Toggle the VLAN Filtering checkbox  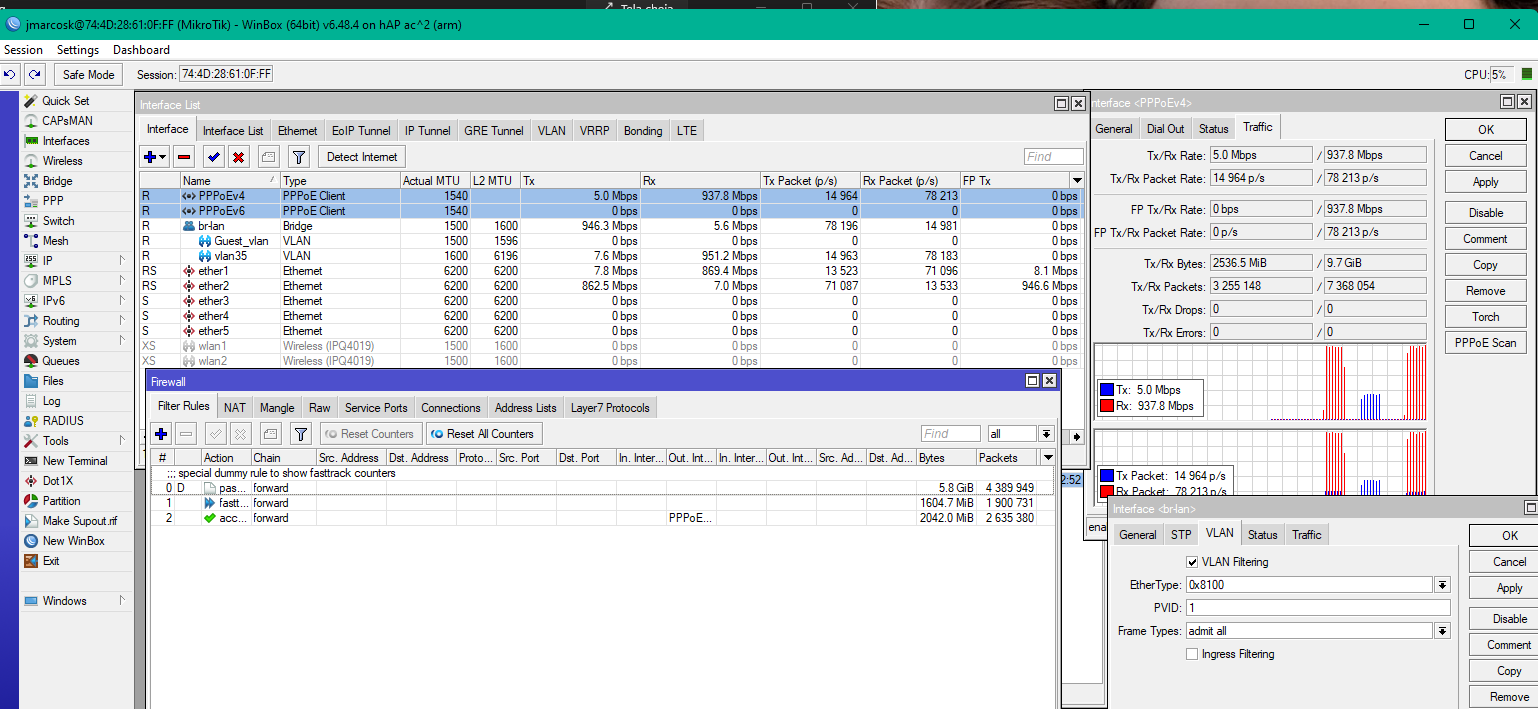coord(1192,562)
